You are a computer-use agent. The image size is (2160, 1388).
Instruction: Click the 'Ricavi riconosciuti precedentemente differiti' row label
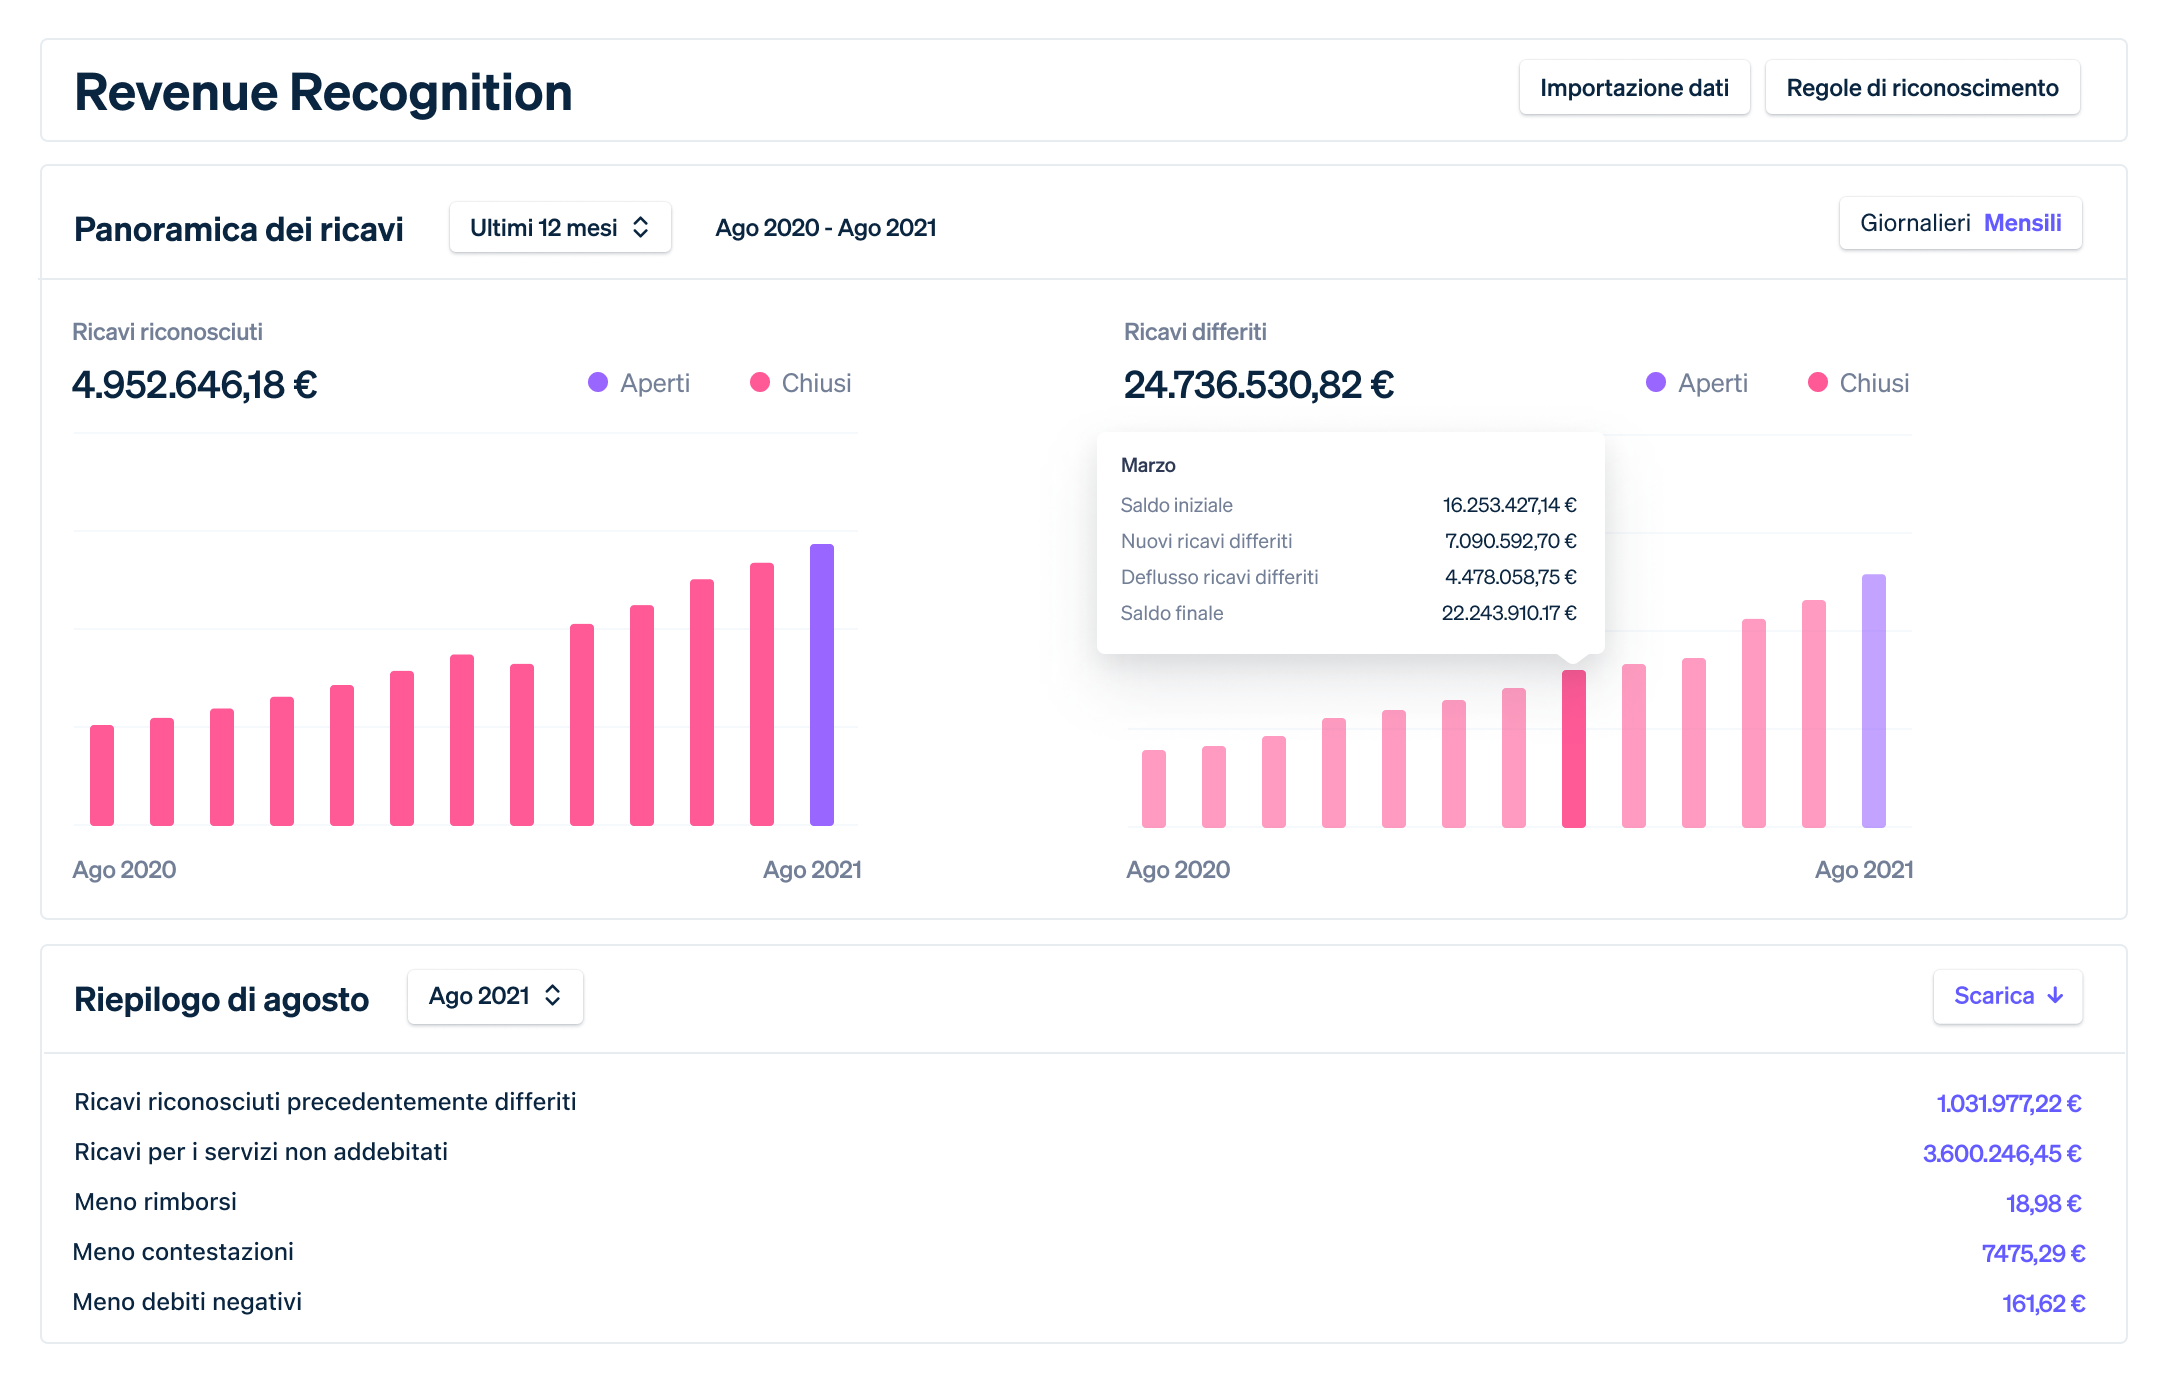point(325,1102)
